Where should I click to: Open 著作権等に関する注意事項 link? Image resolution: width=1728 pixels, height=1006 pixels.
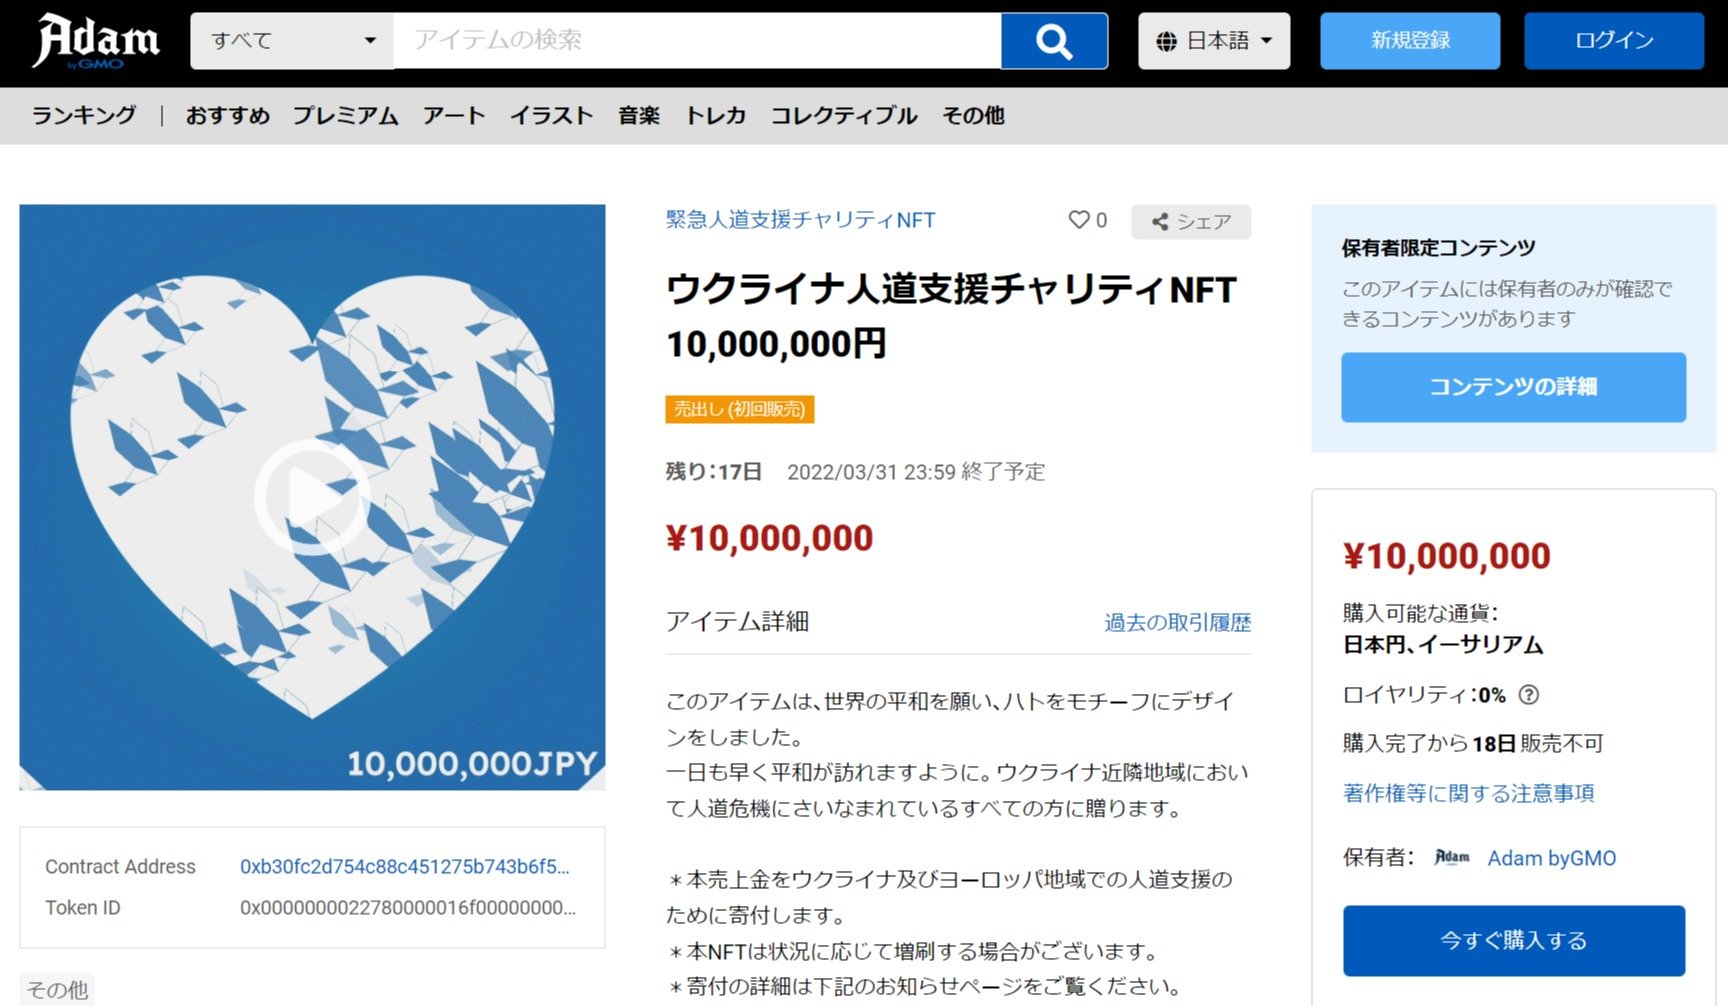tap(1469, 794)
